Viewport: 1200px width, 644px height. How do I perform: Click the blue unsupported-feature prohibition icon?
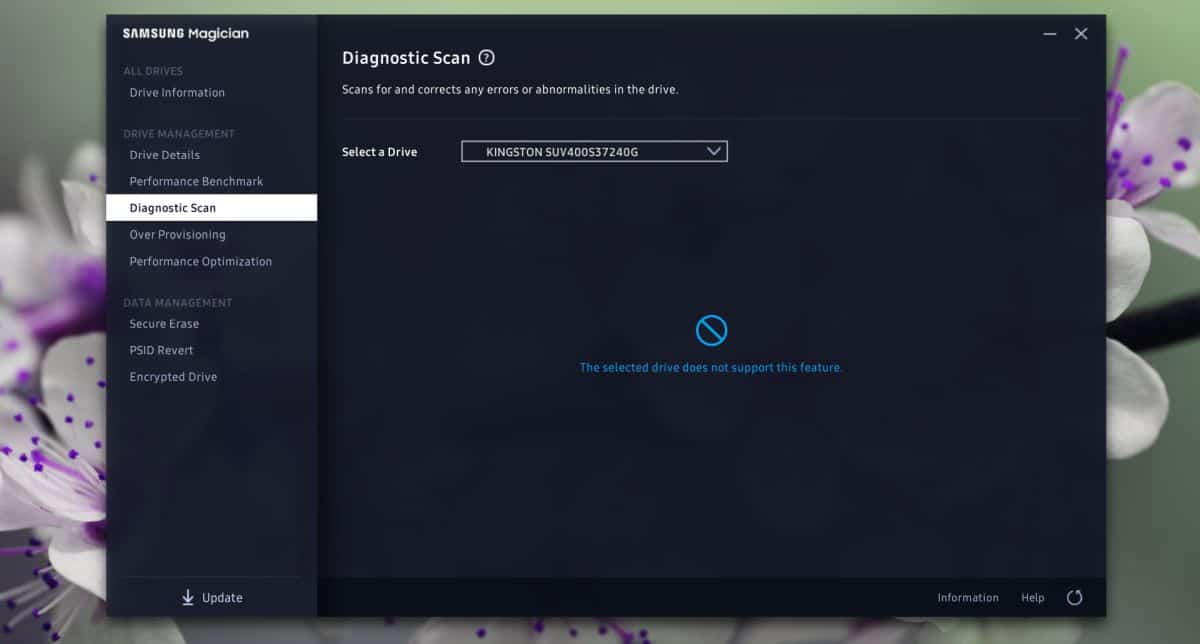711,330
